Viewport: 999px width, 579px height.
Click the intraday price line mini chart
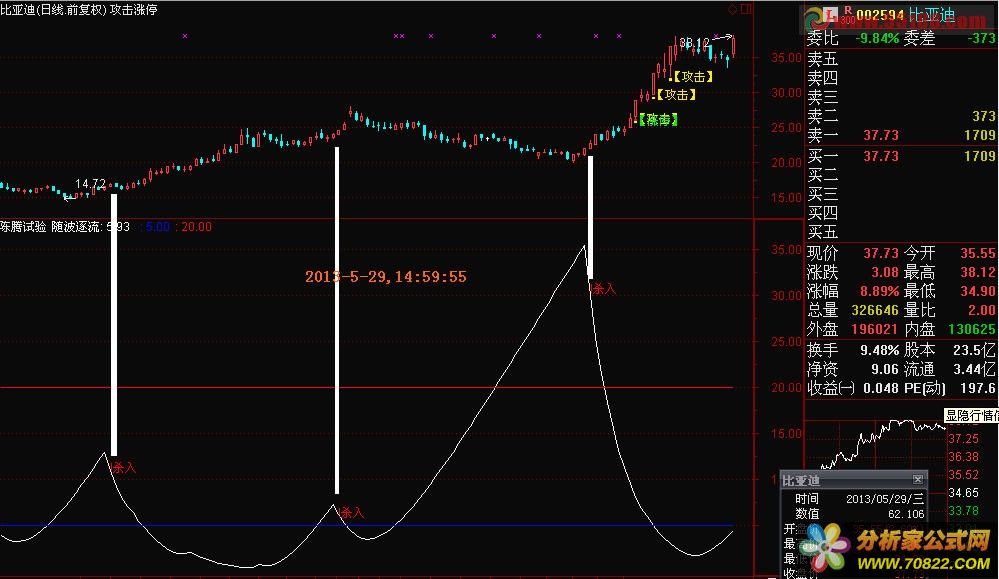pos(882,443)
